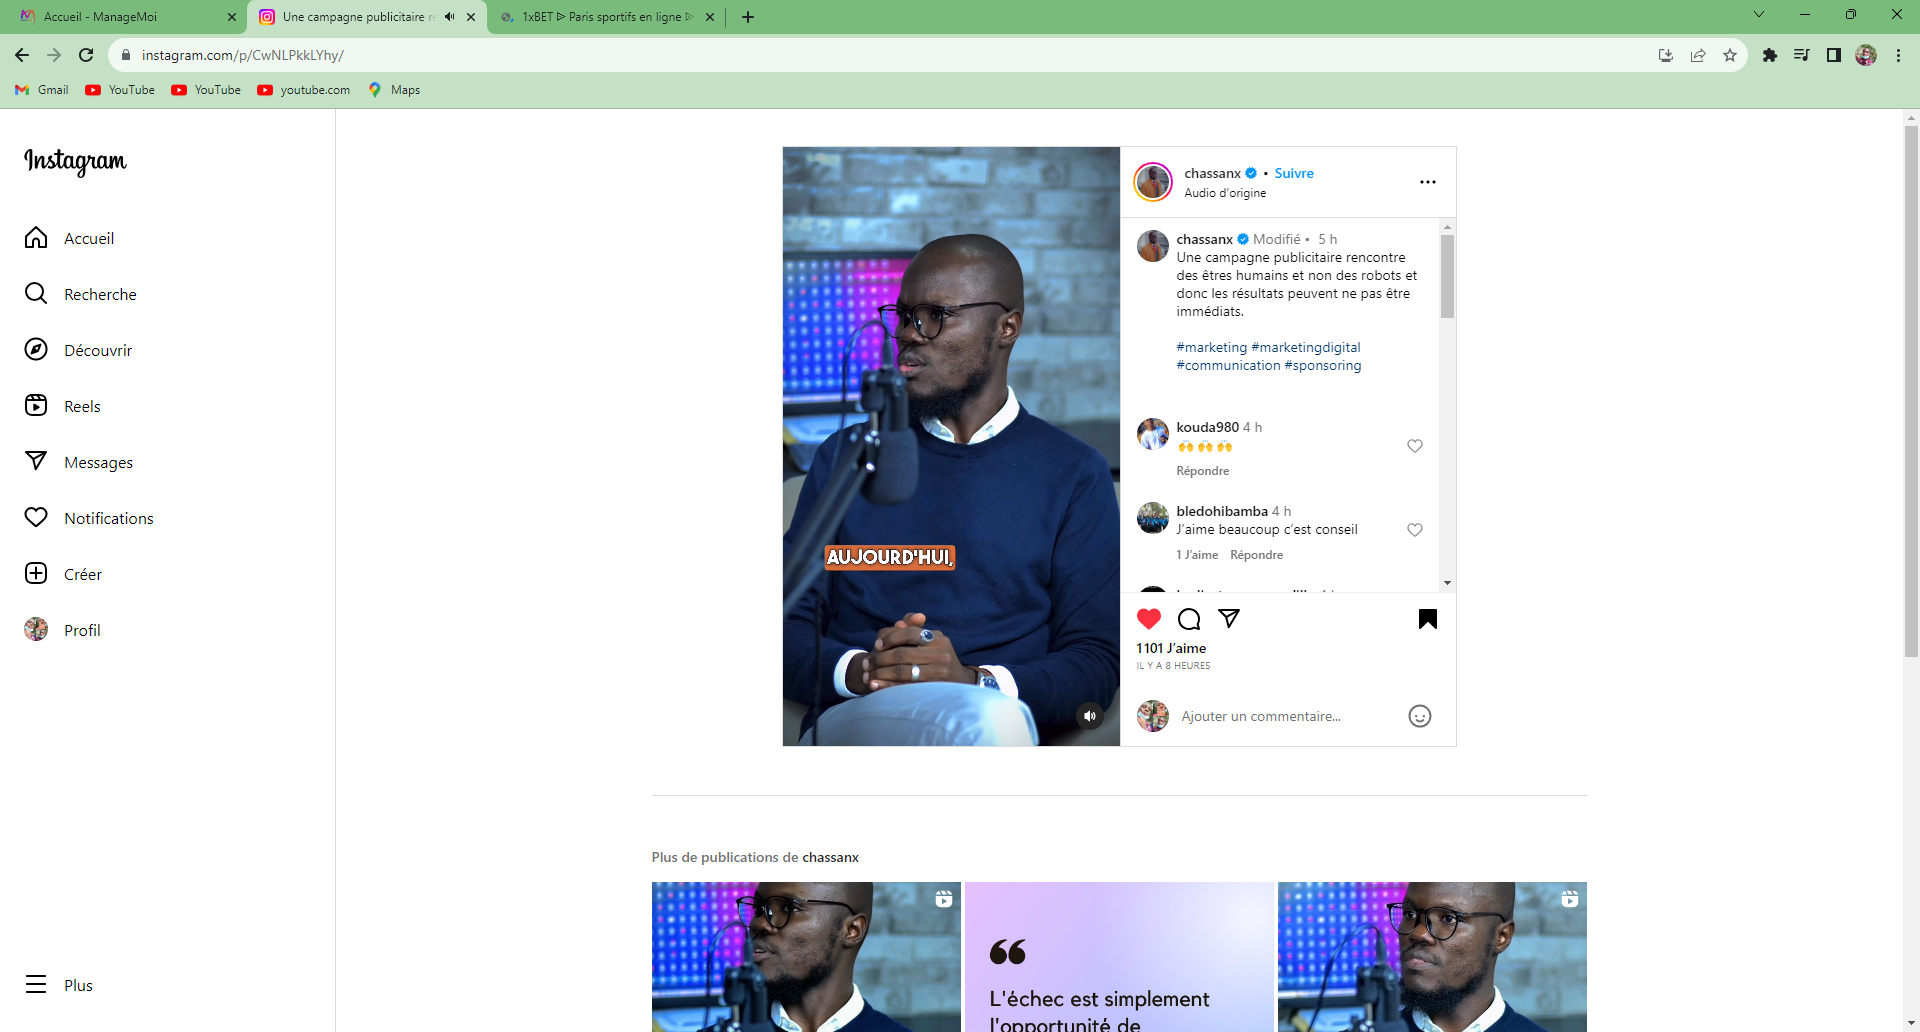Expand the Plus menu in the sidebar
Viewport: 1920px width, 1032px height.
click(60, 985)
